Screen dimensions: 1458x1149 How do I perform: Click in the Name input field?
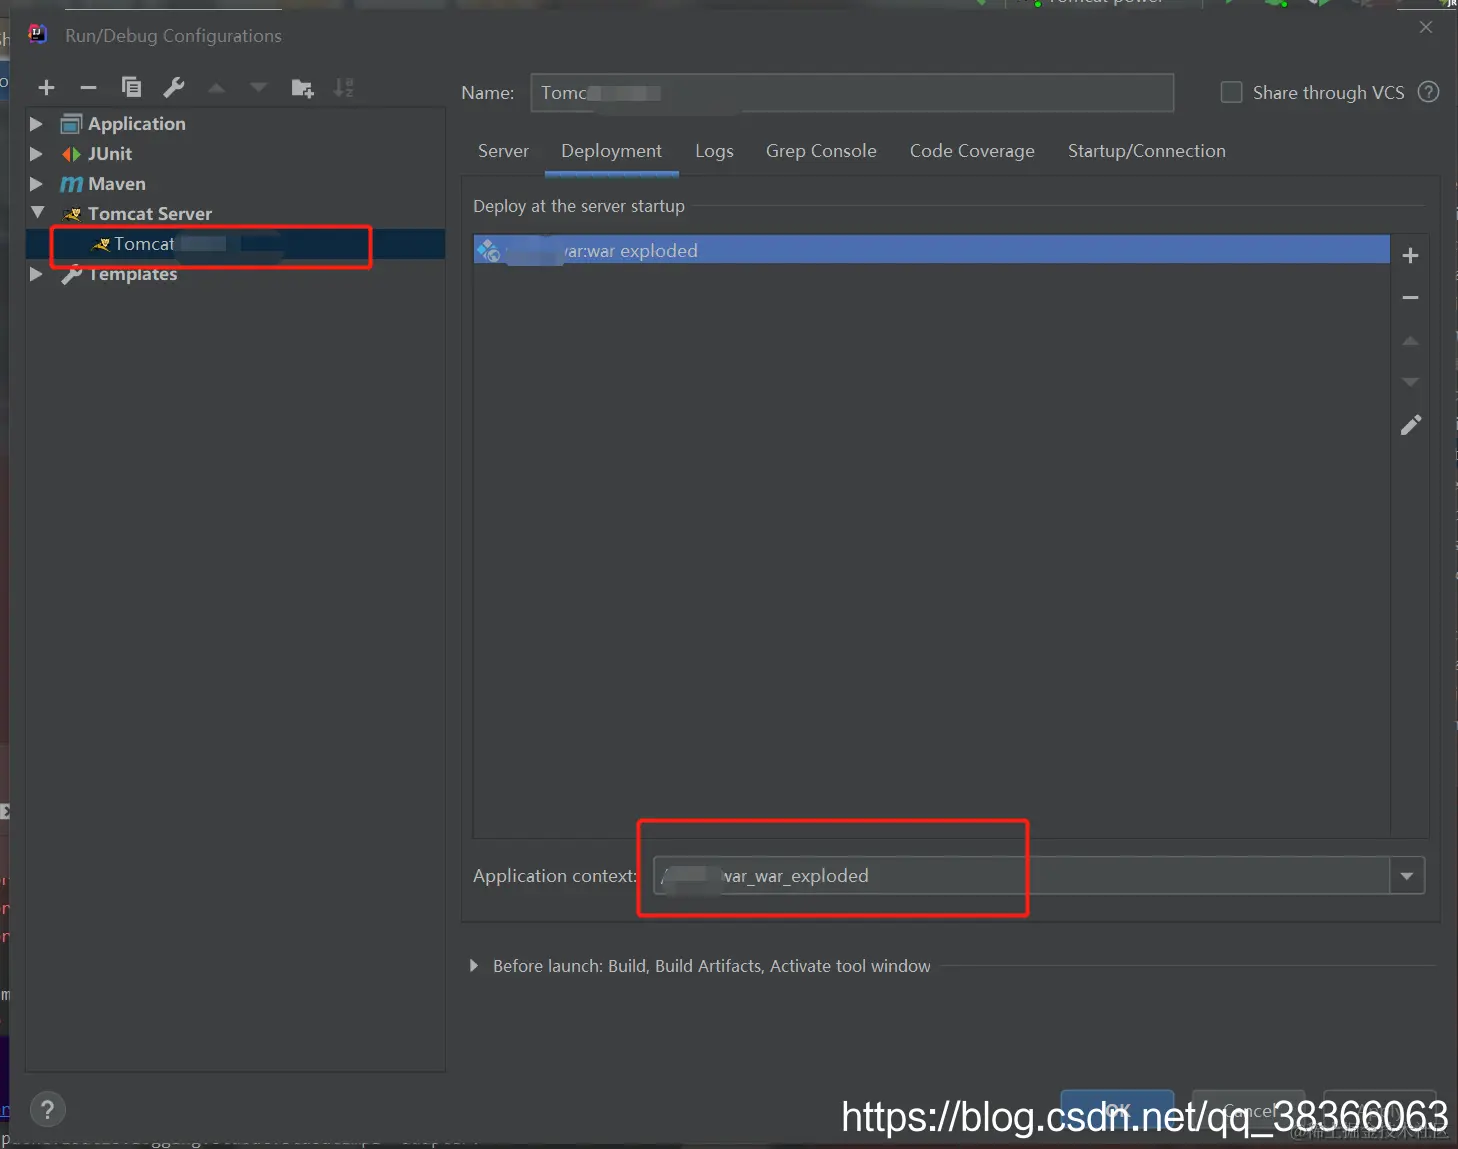pos(852,93)
